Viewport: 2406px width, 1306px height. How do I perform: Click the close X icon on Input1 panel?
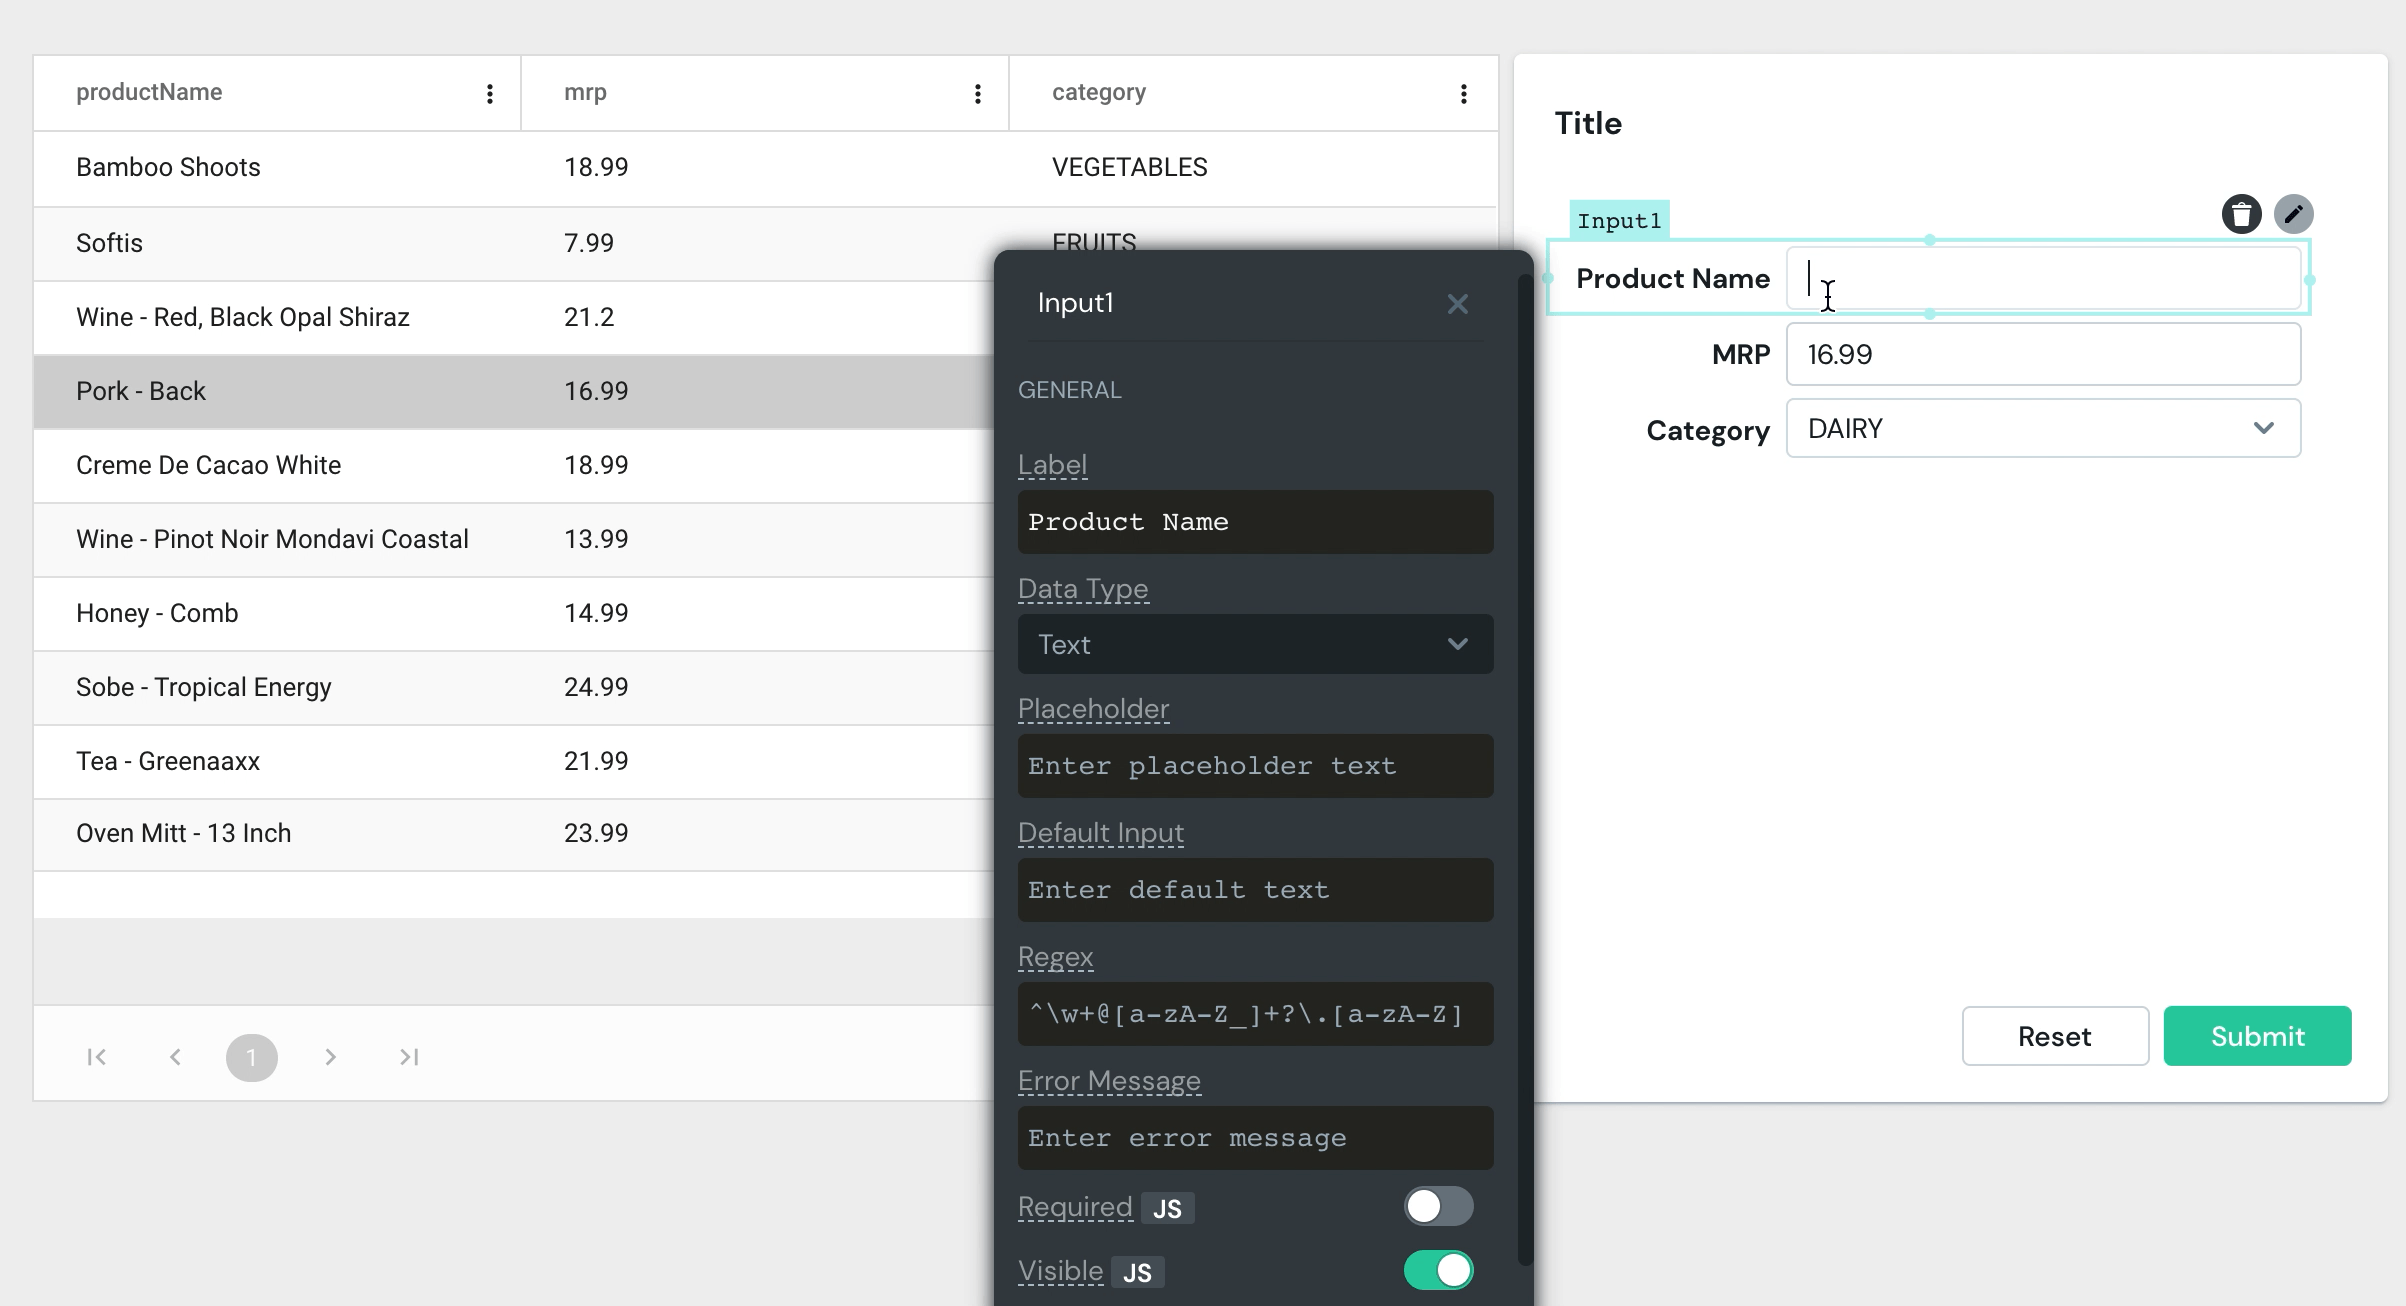1459,304
